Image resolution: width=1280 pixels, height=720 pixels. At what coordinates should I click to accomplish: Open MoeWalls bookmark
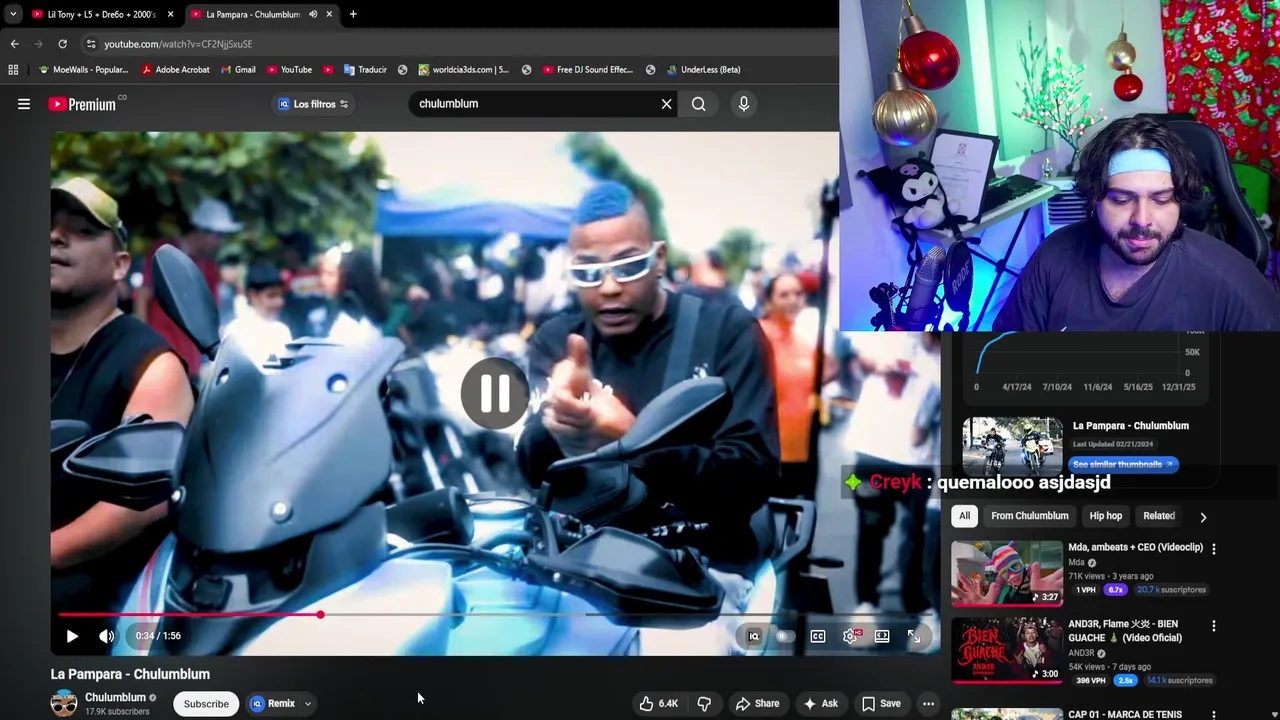(83, 70)
